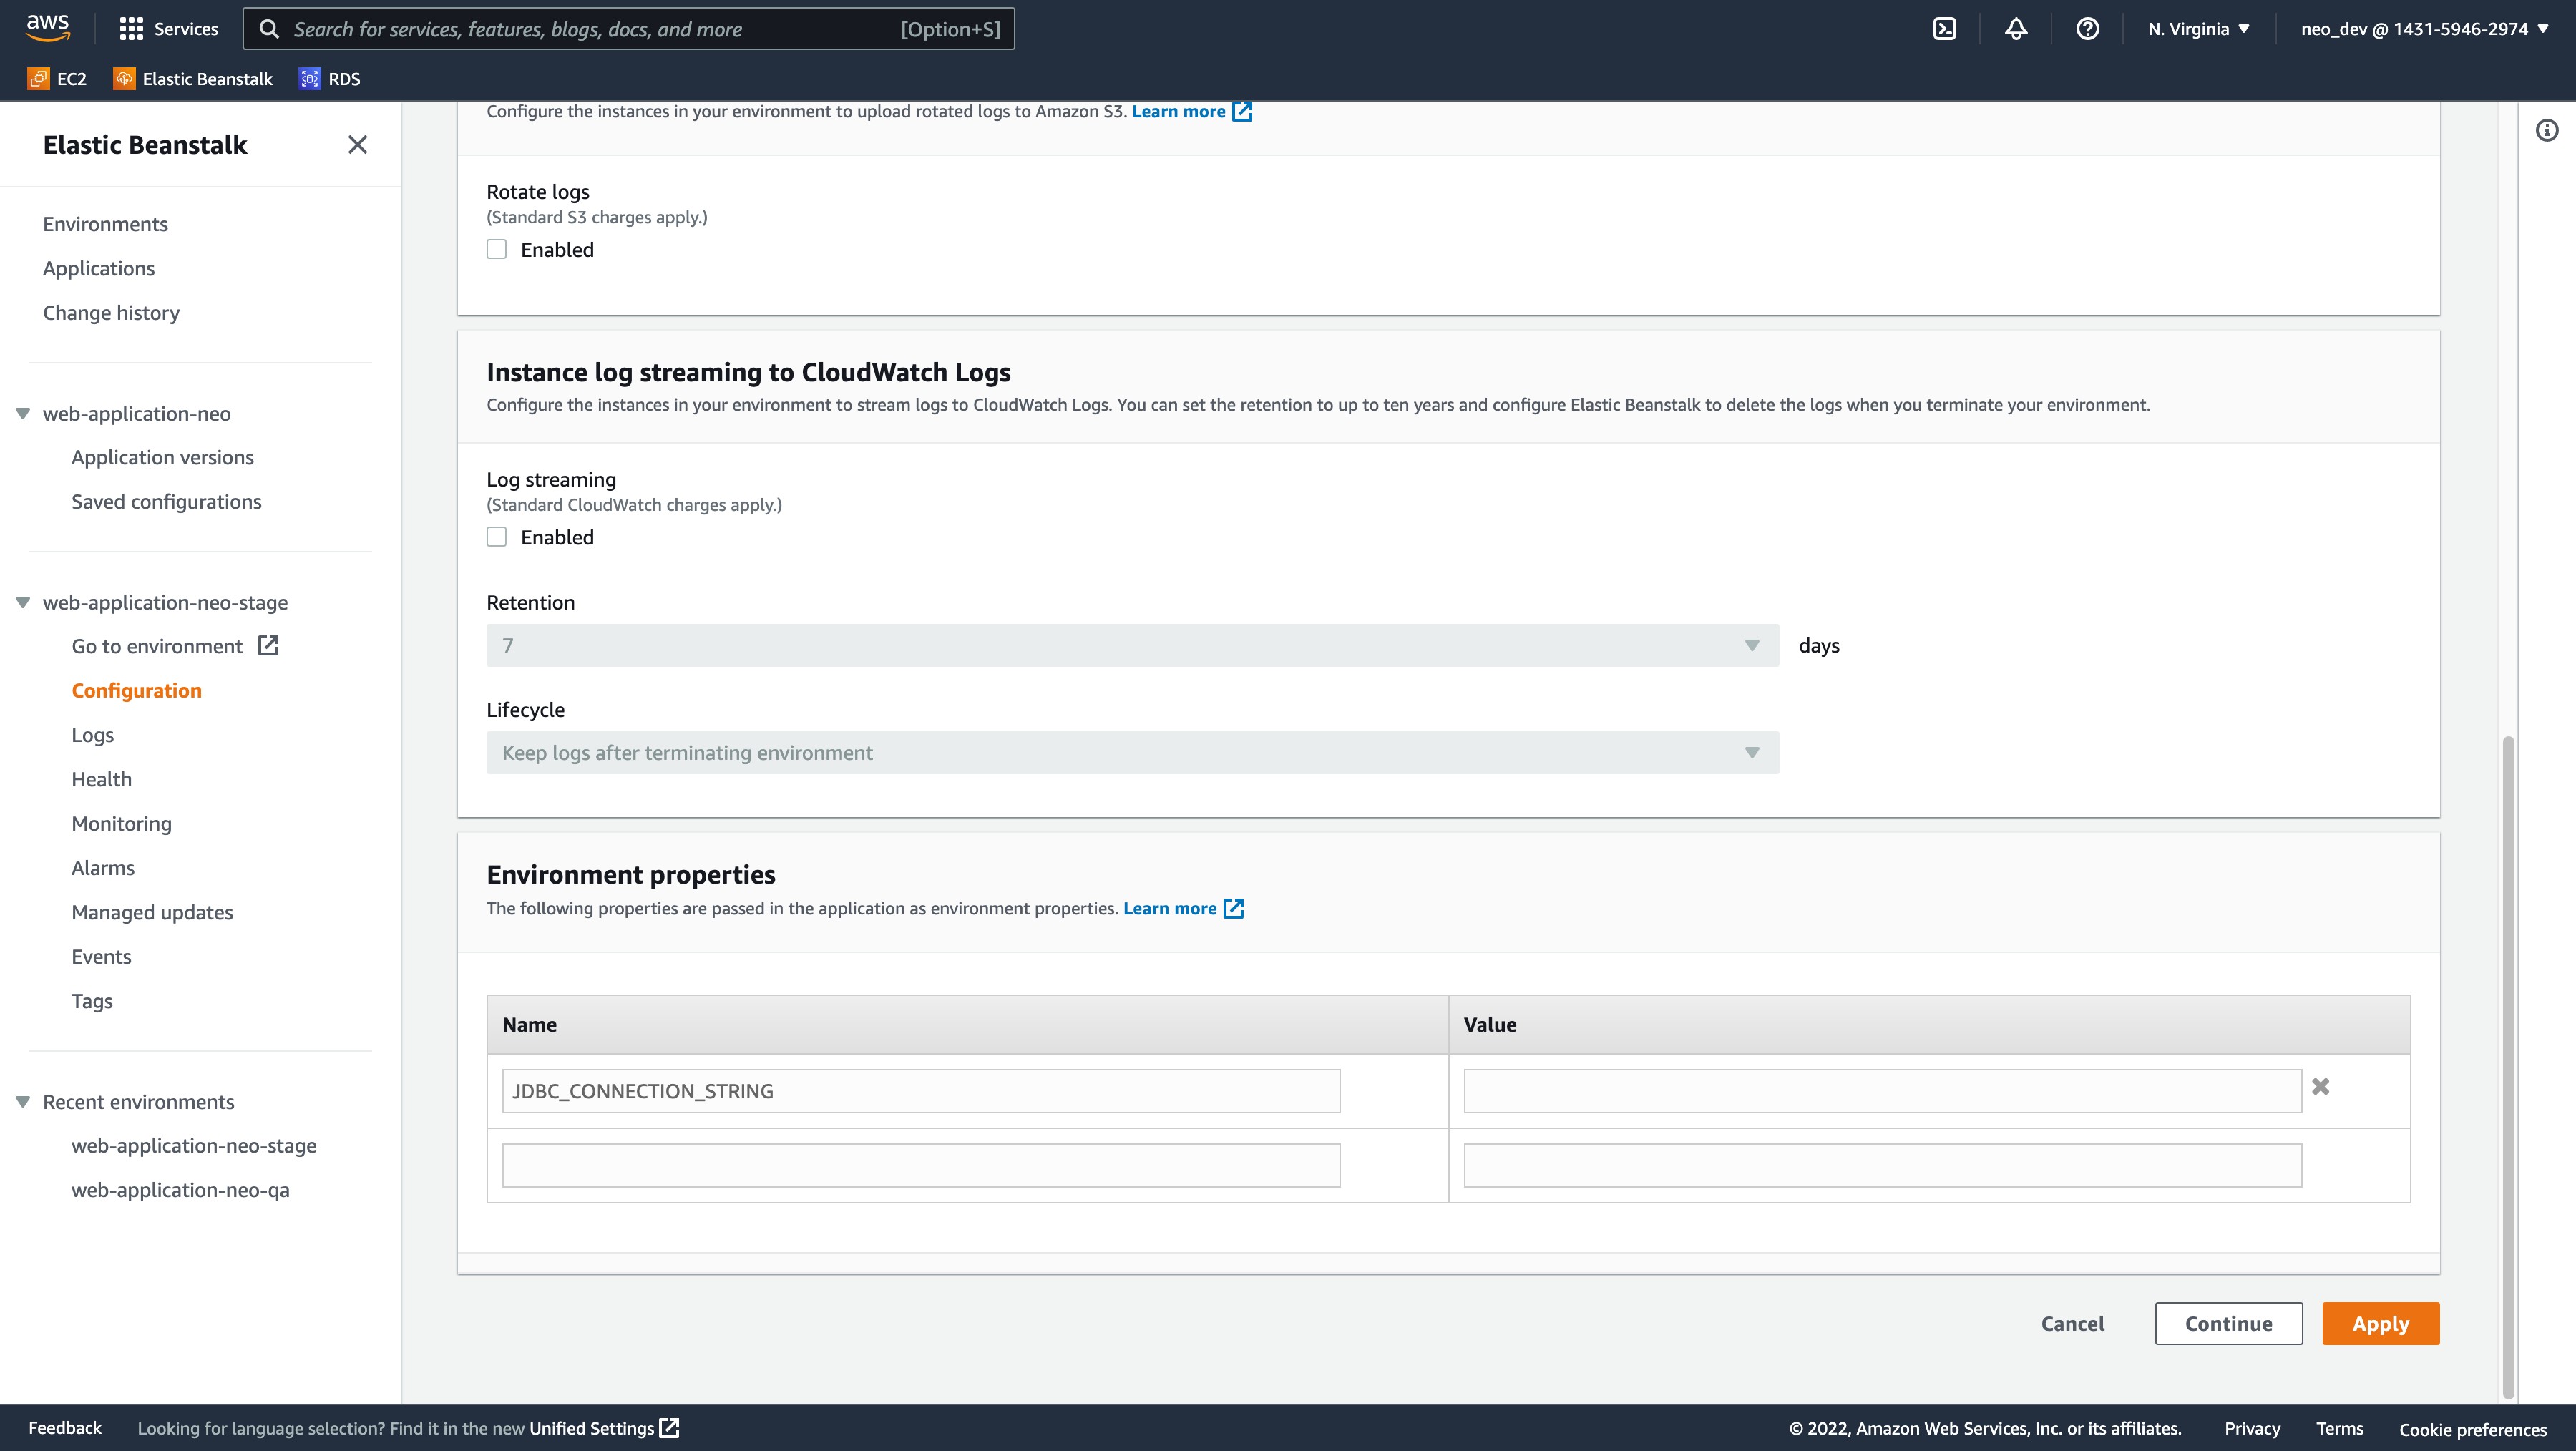Open the help question mark menu

point(2087,29)
